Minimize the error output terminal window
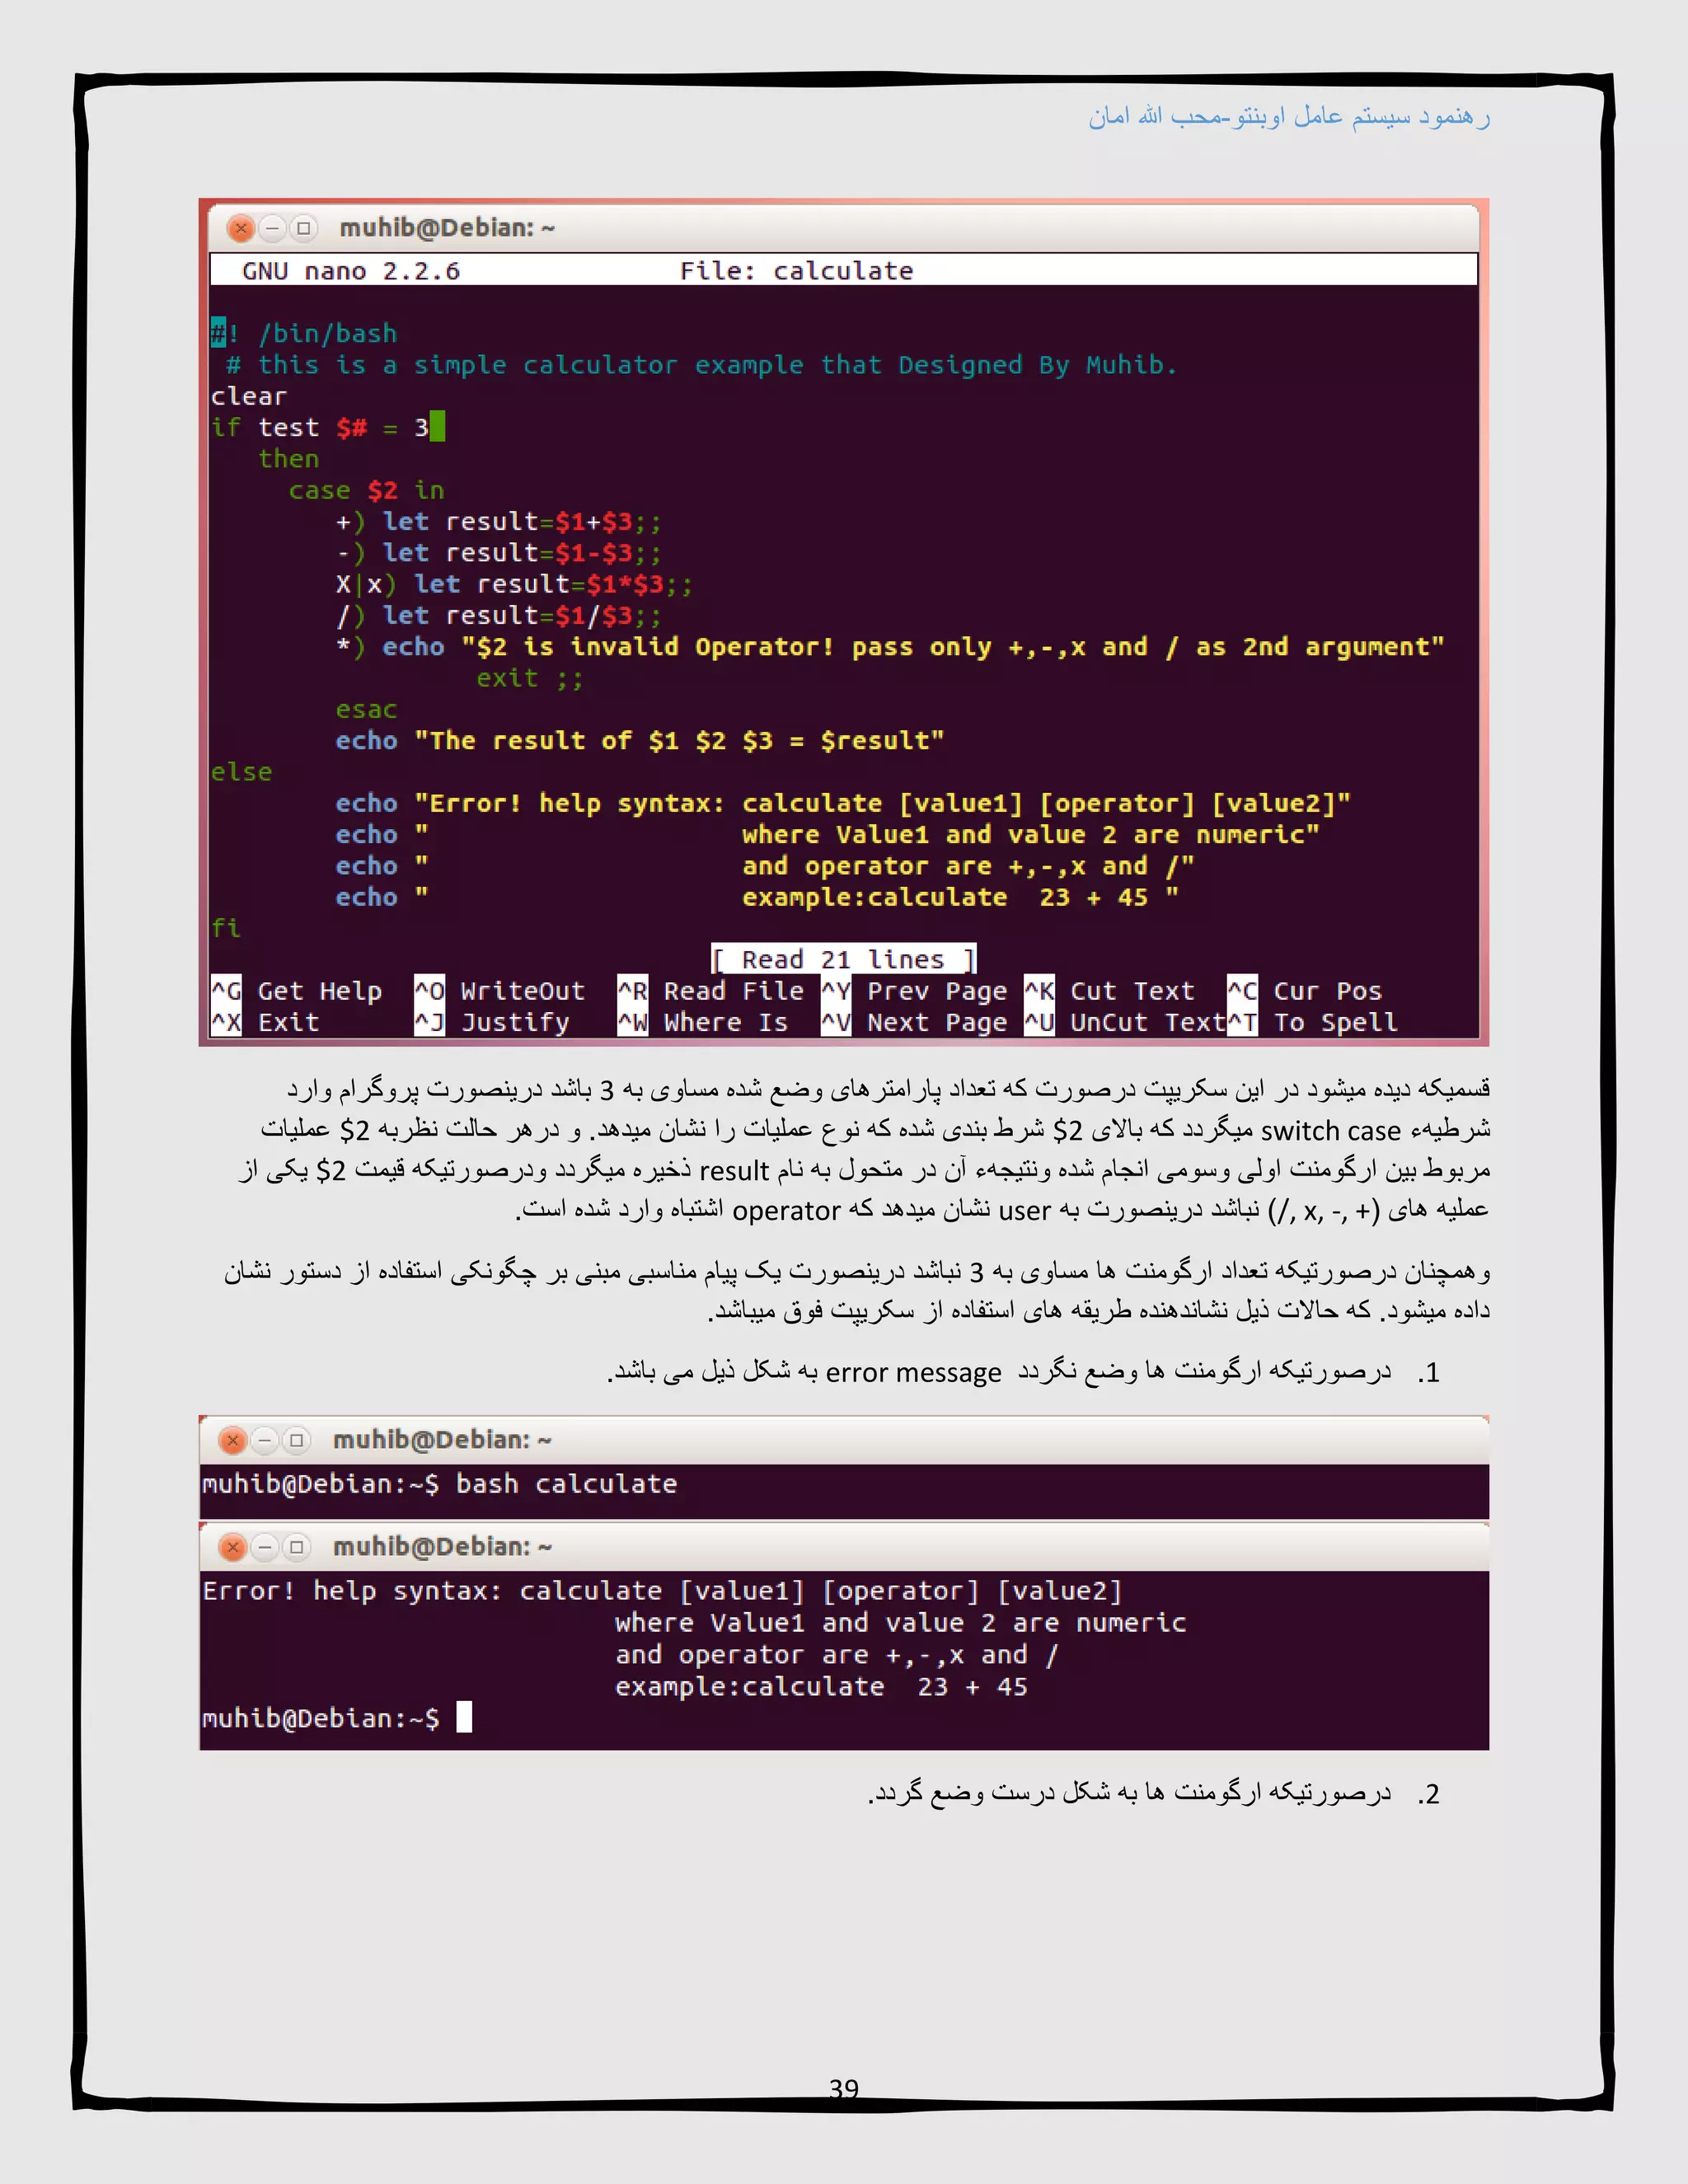1688x2184 pixels. 264,1547
